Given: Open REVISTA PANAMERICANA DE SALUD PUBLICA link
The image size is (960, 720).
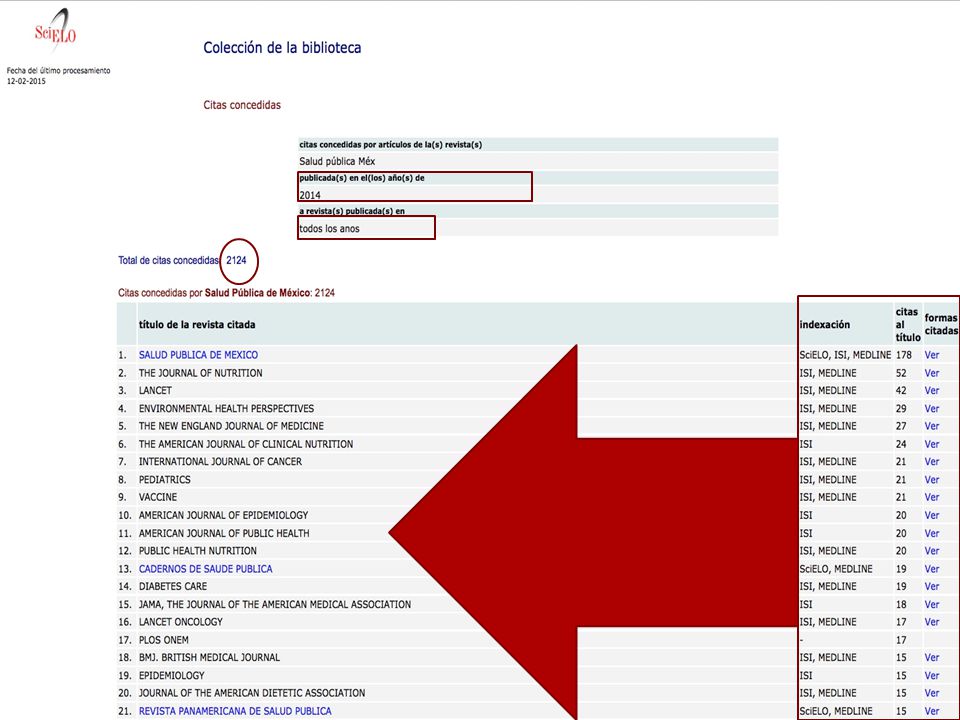Looking at the screenshot, I should [235, 711].
